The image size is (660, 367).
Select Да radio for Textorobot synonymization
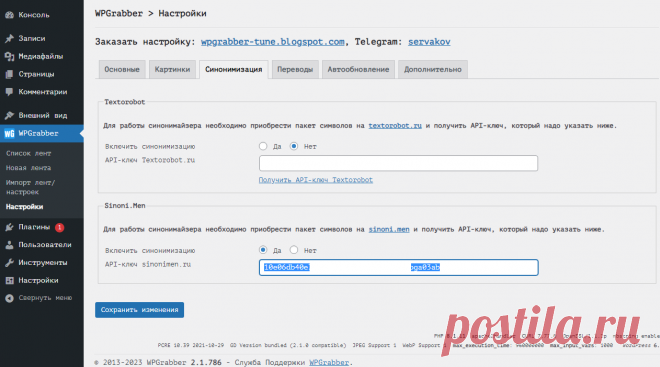[x=263, y=146]
